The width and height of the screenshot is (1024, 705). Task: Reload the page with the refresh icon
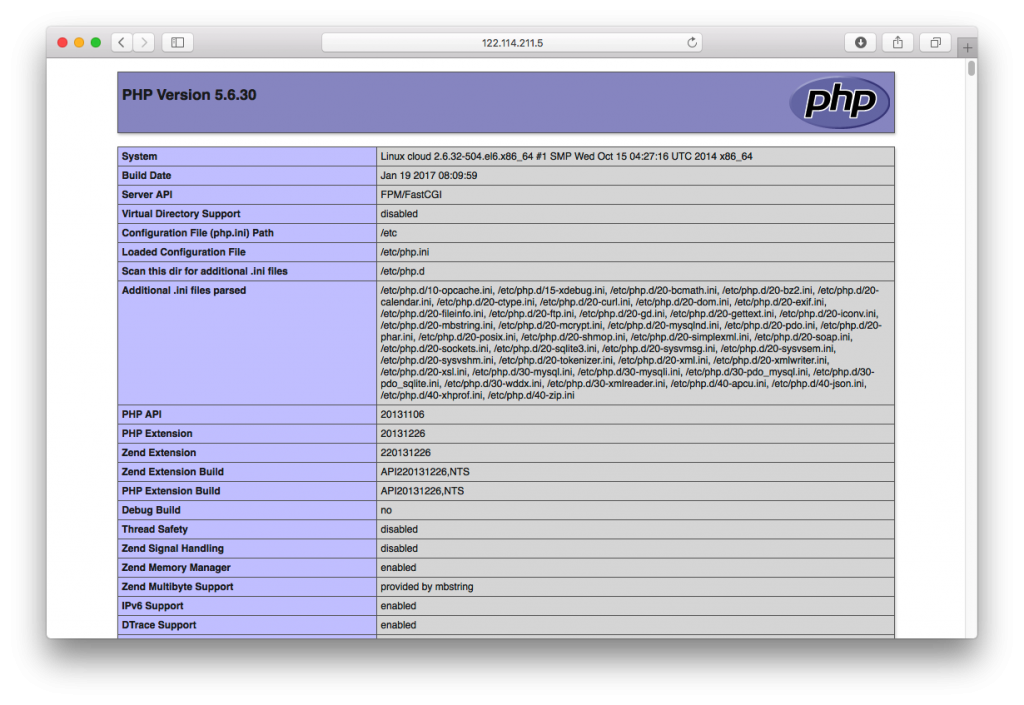pos(692,42)
